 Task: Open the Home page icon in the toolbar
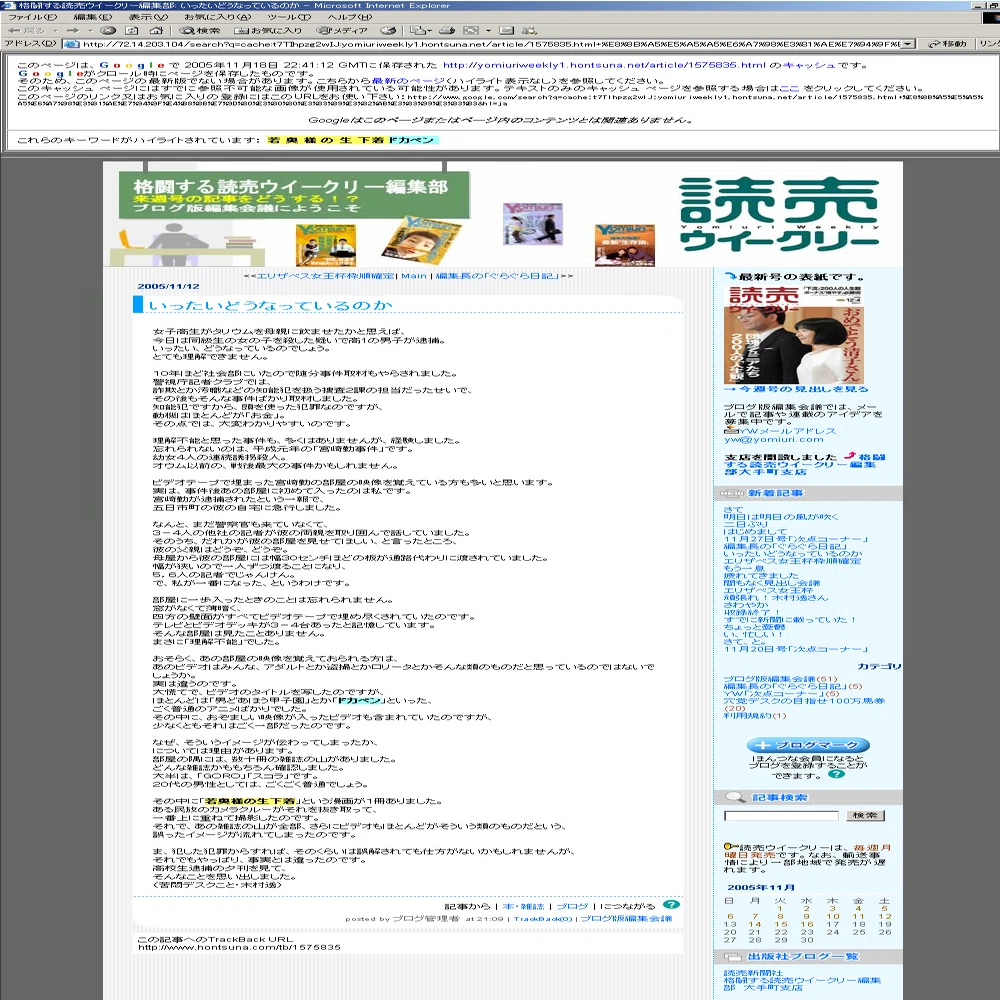pos(156,30)
